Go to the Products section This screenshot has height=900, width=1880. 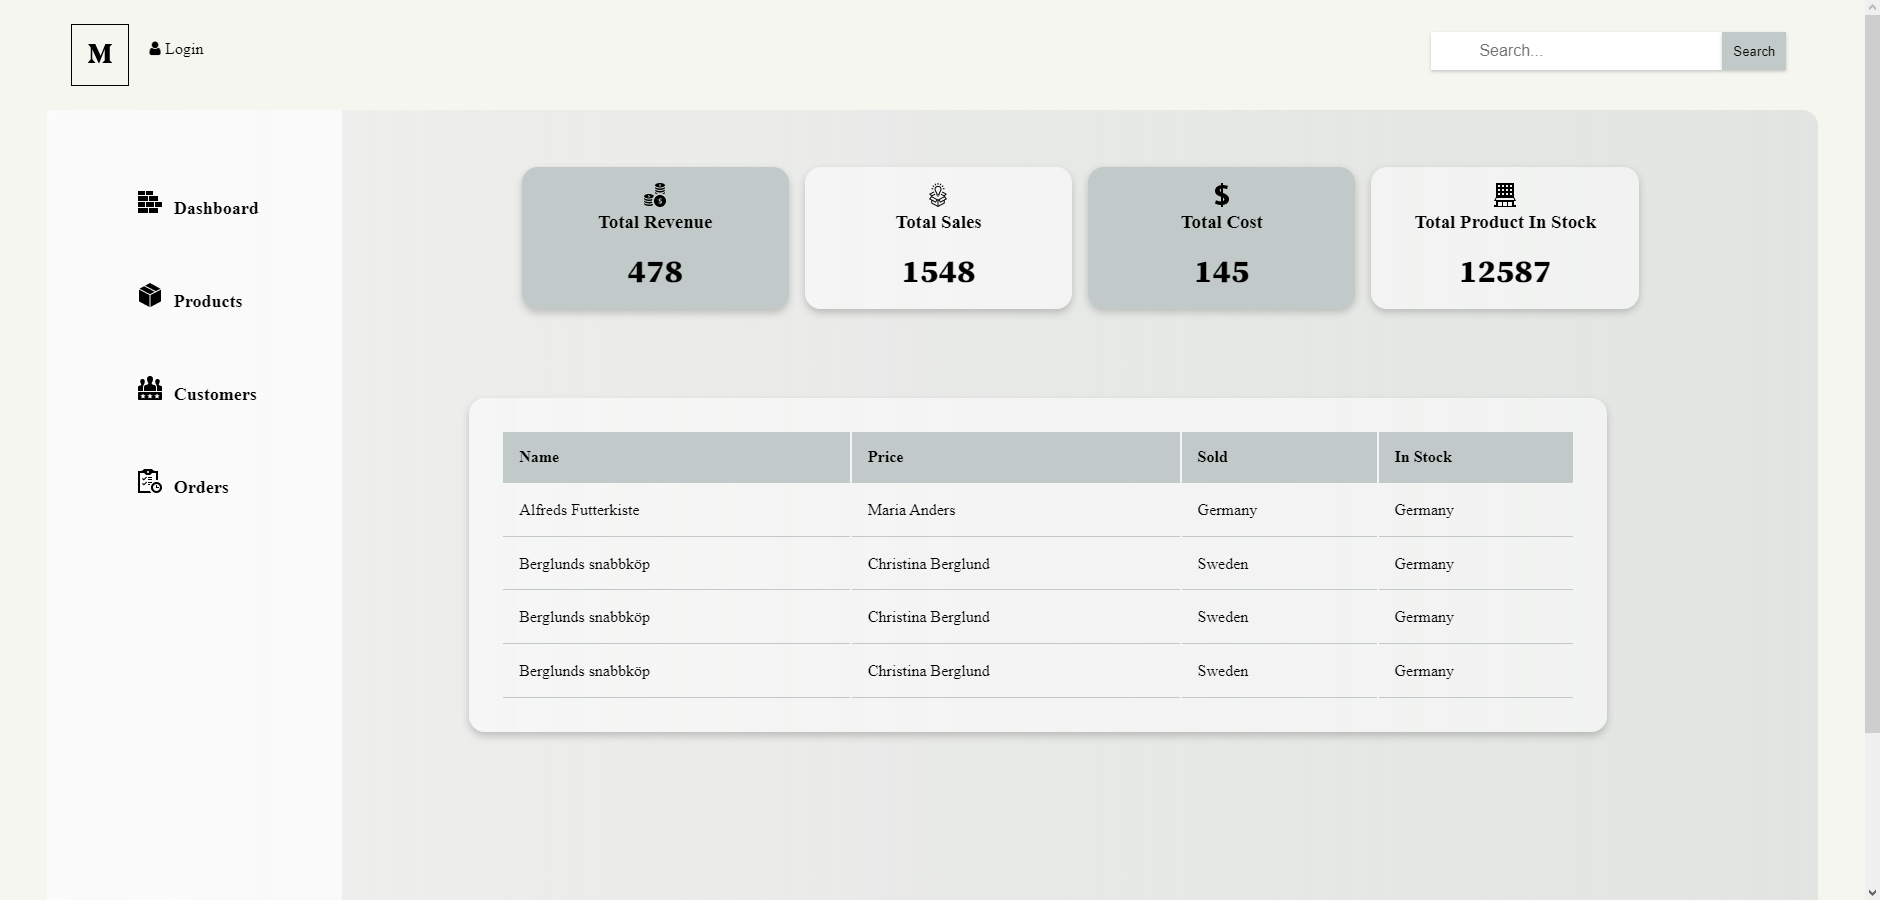coord(208,301)
